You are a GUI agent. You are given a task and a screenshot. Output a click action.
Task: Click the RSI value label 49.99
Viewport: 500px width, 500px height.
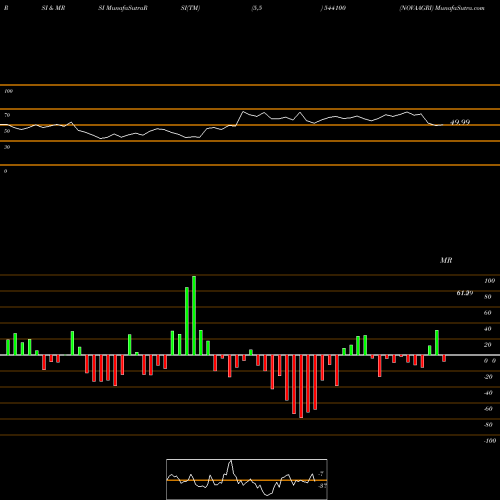point(460,122)
